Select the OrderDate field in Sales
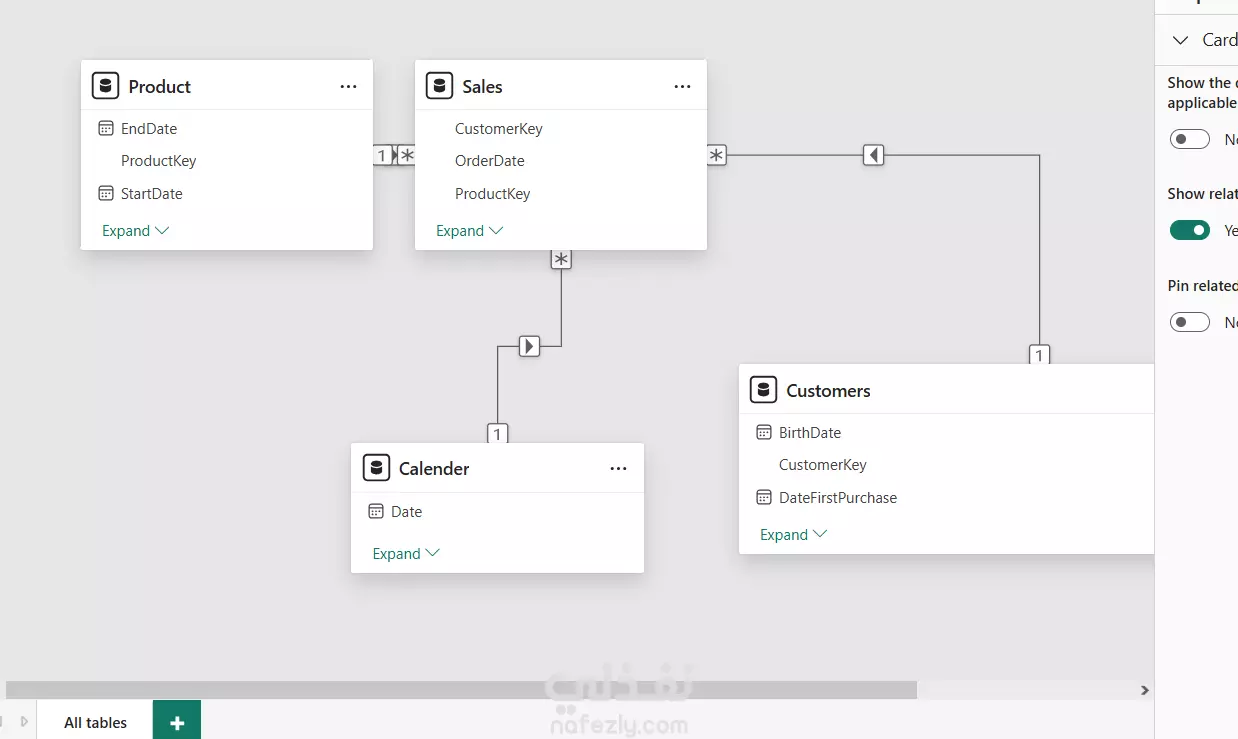 pos(489,161)
